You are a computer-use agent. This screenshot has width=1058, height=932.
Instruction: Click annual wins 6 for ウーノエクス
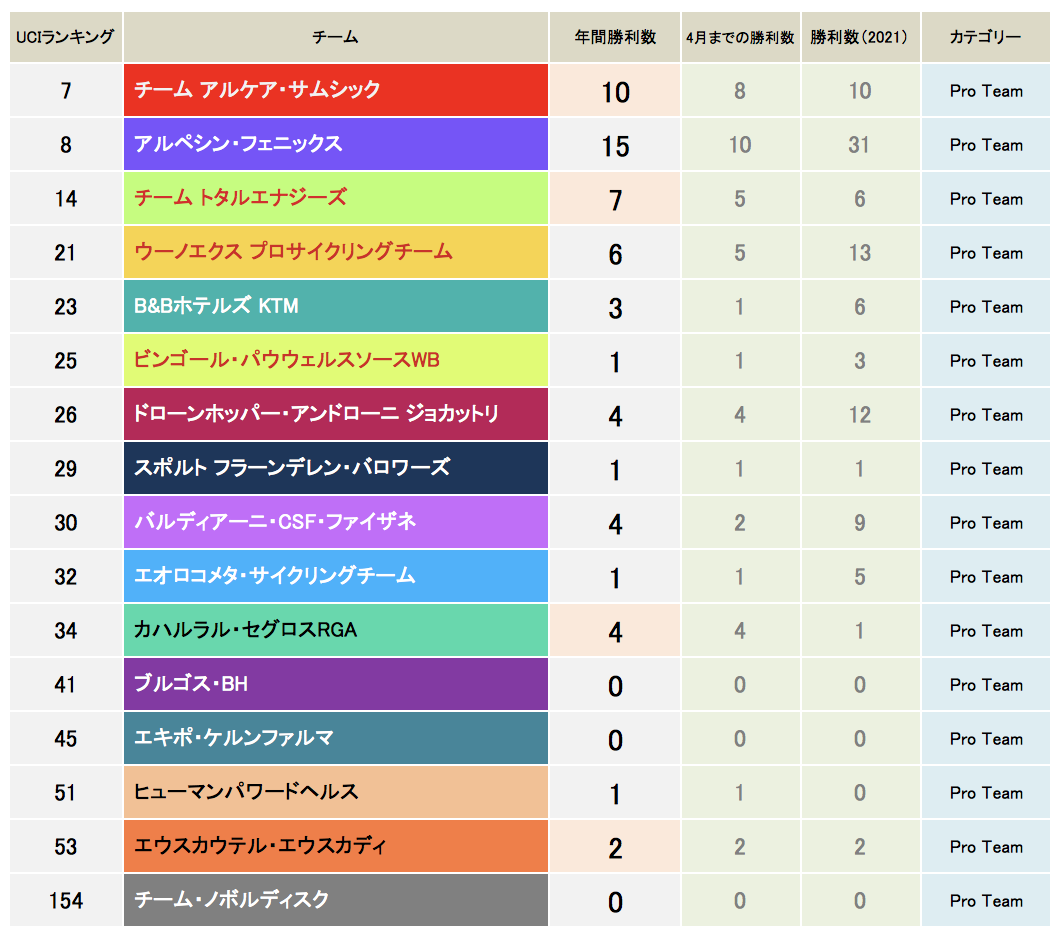615,252
